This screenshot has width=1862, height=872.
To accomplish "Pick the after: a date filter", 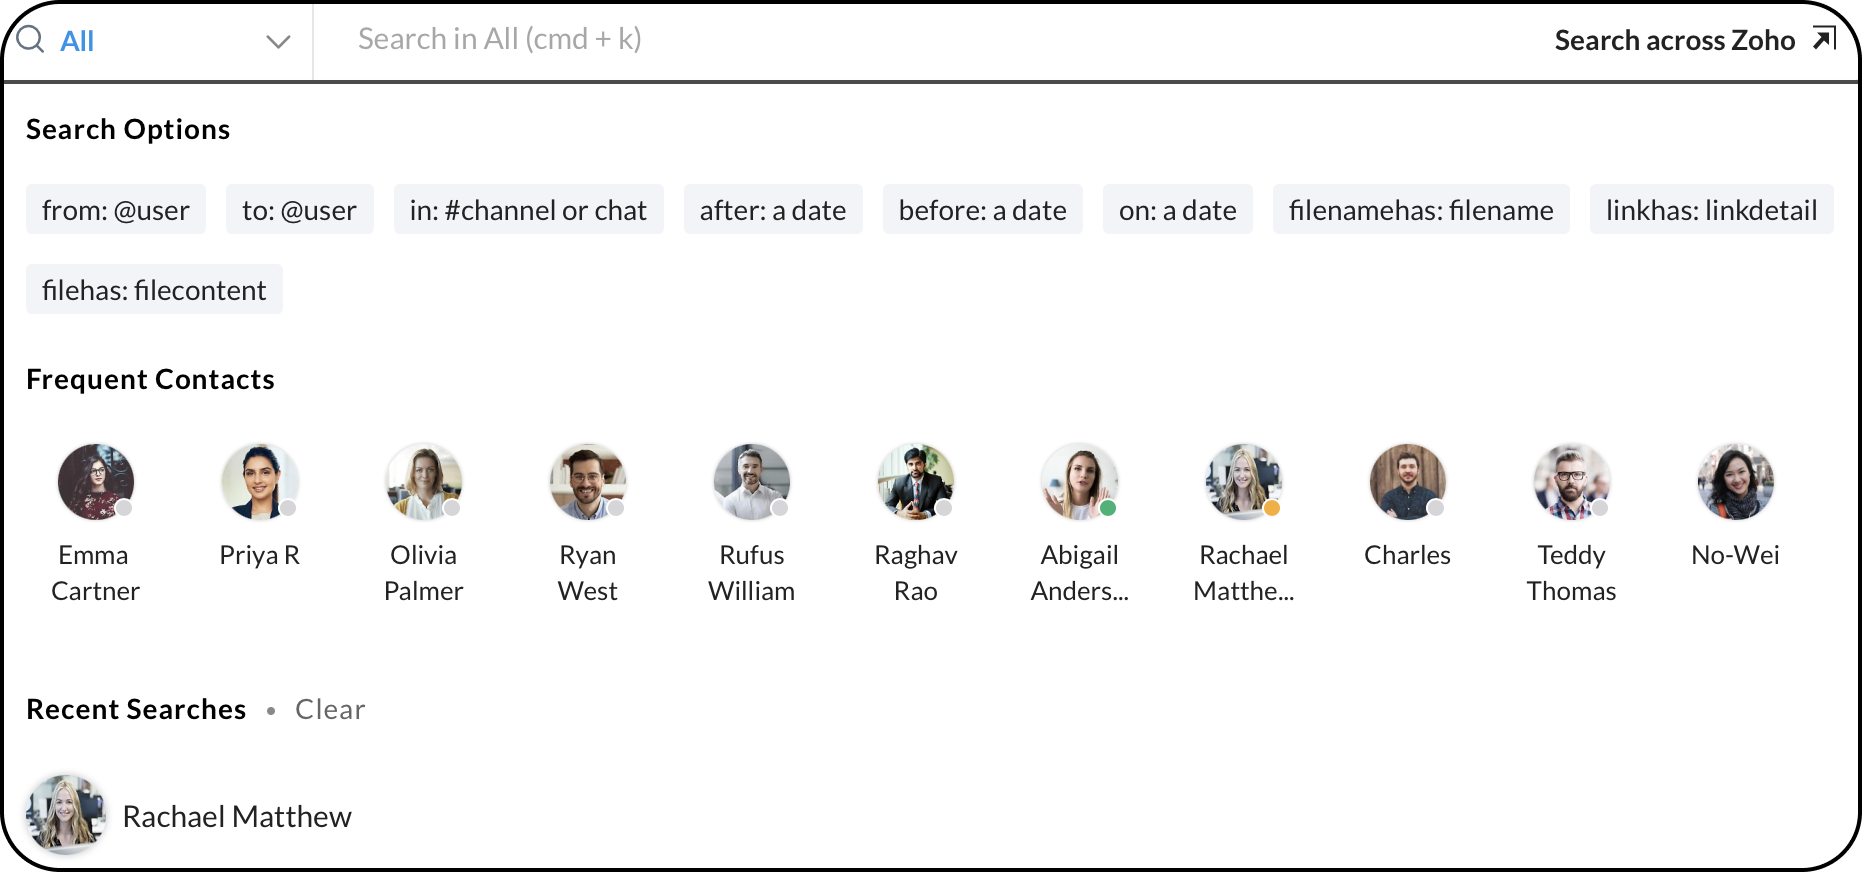I will tap(772, 210).
